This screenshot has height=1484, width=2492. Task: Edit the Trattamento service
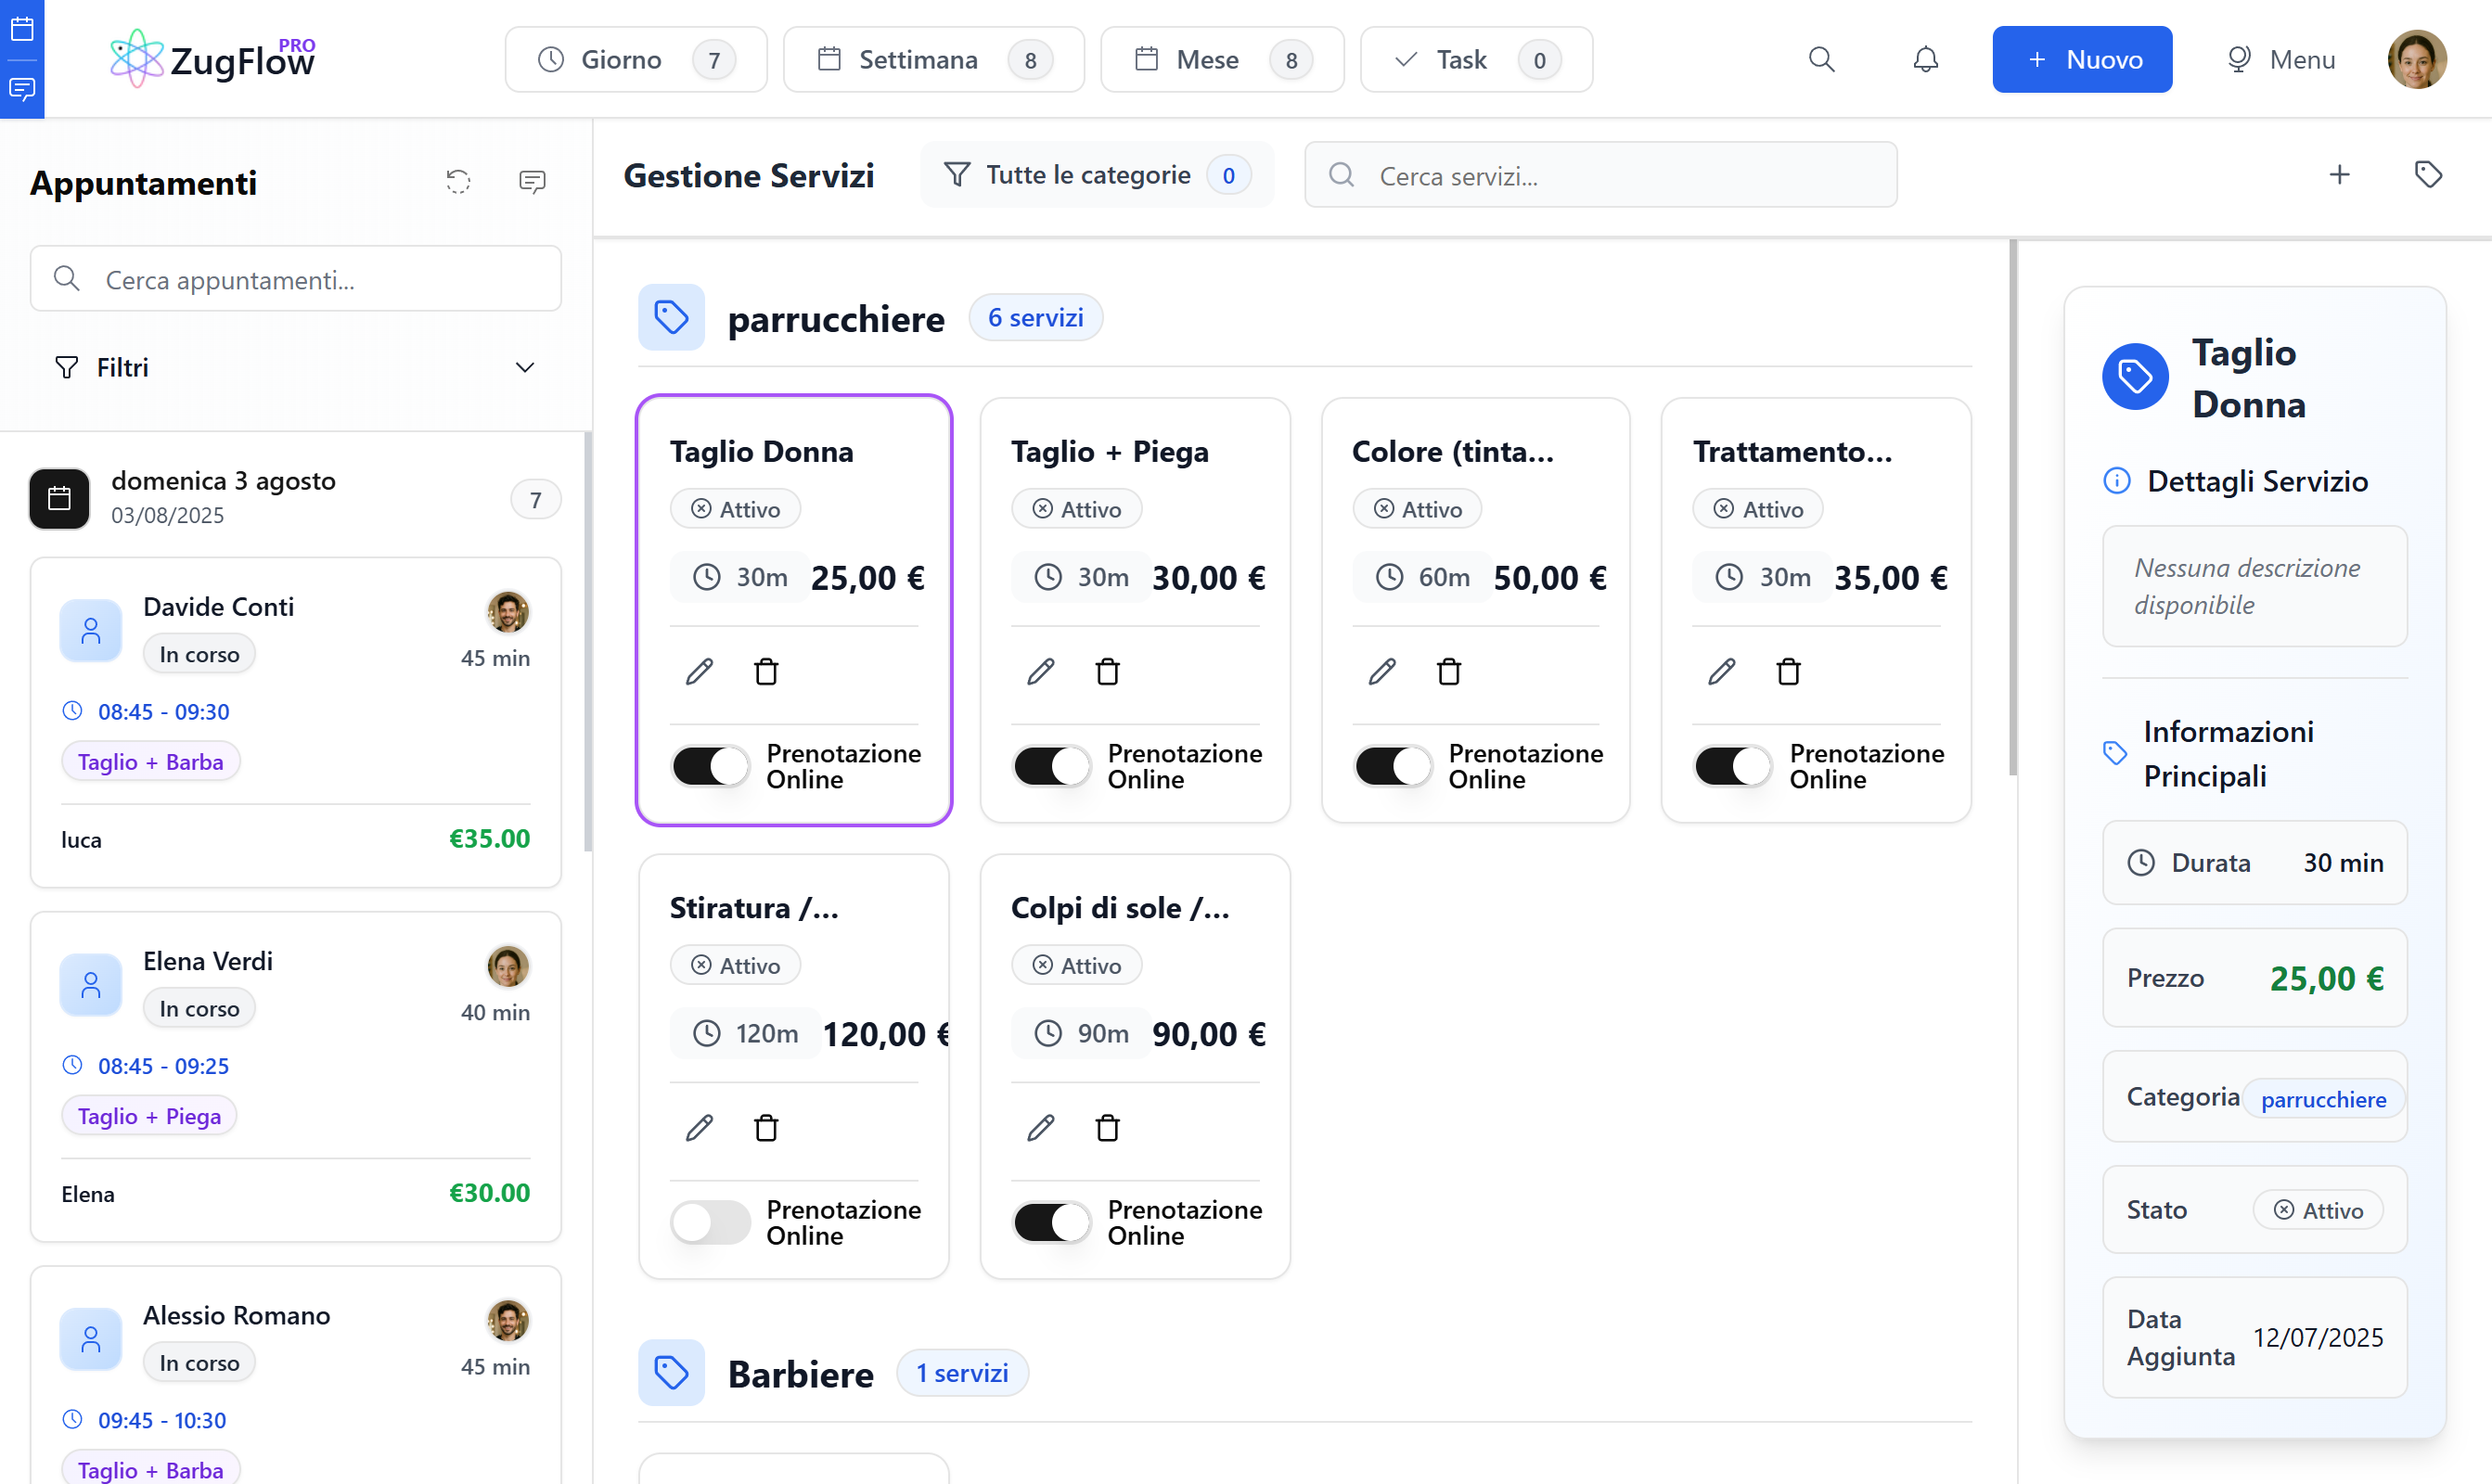tap(1721, 671)
